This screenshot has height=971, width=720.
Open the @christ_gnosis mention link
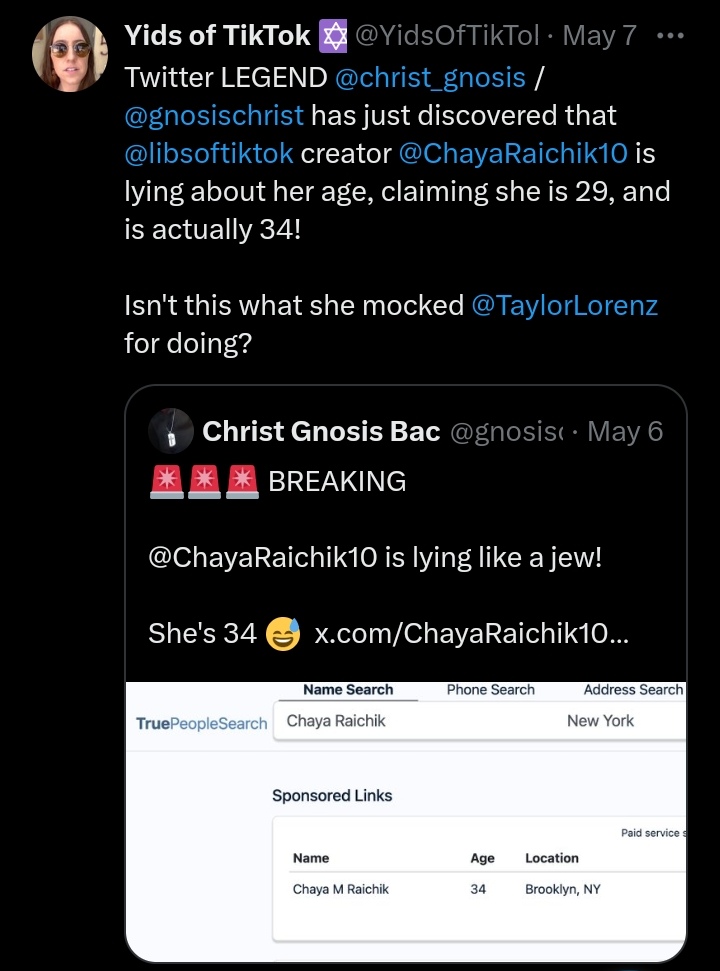click(x=430, y=77)
